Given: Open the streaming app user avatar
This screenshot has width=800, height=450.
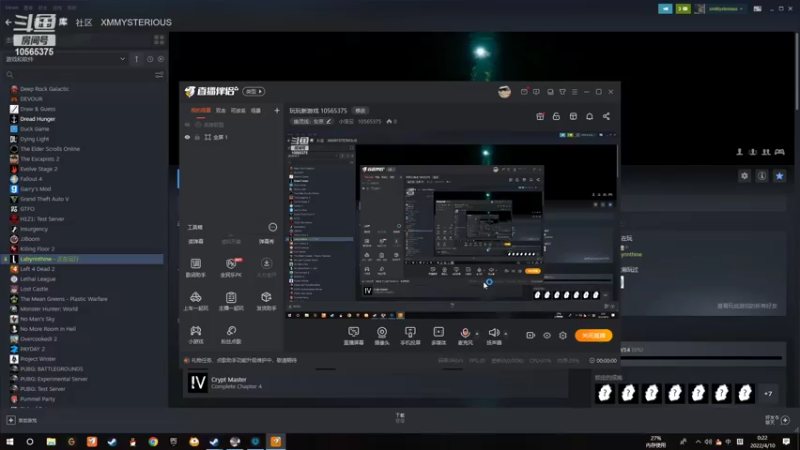Looking at the screenshot, I should [x=504, y=92].
